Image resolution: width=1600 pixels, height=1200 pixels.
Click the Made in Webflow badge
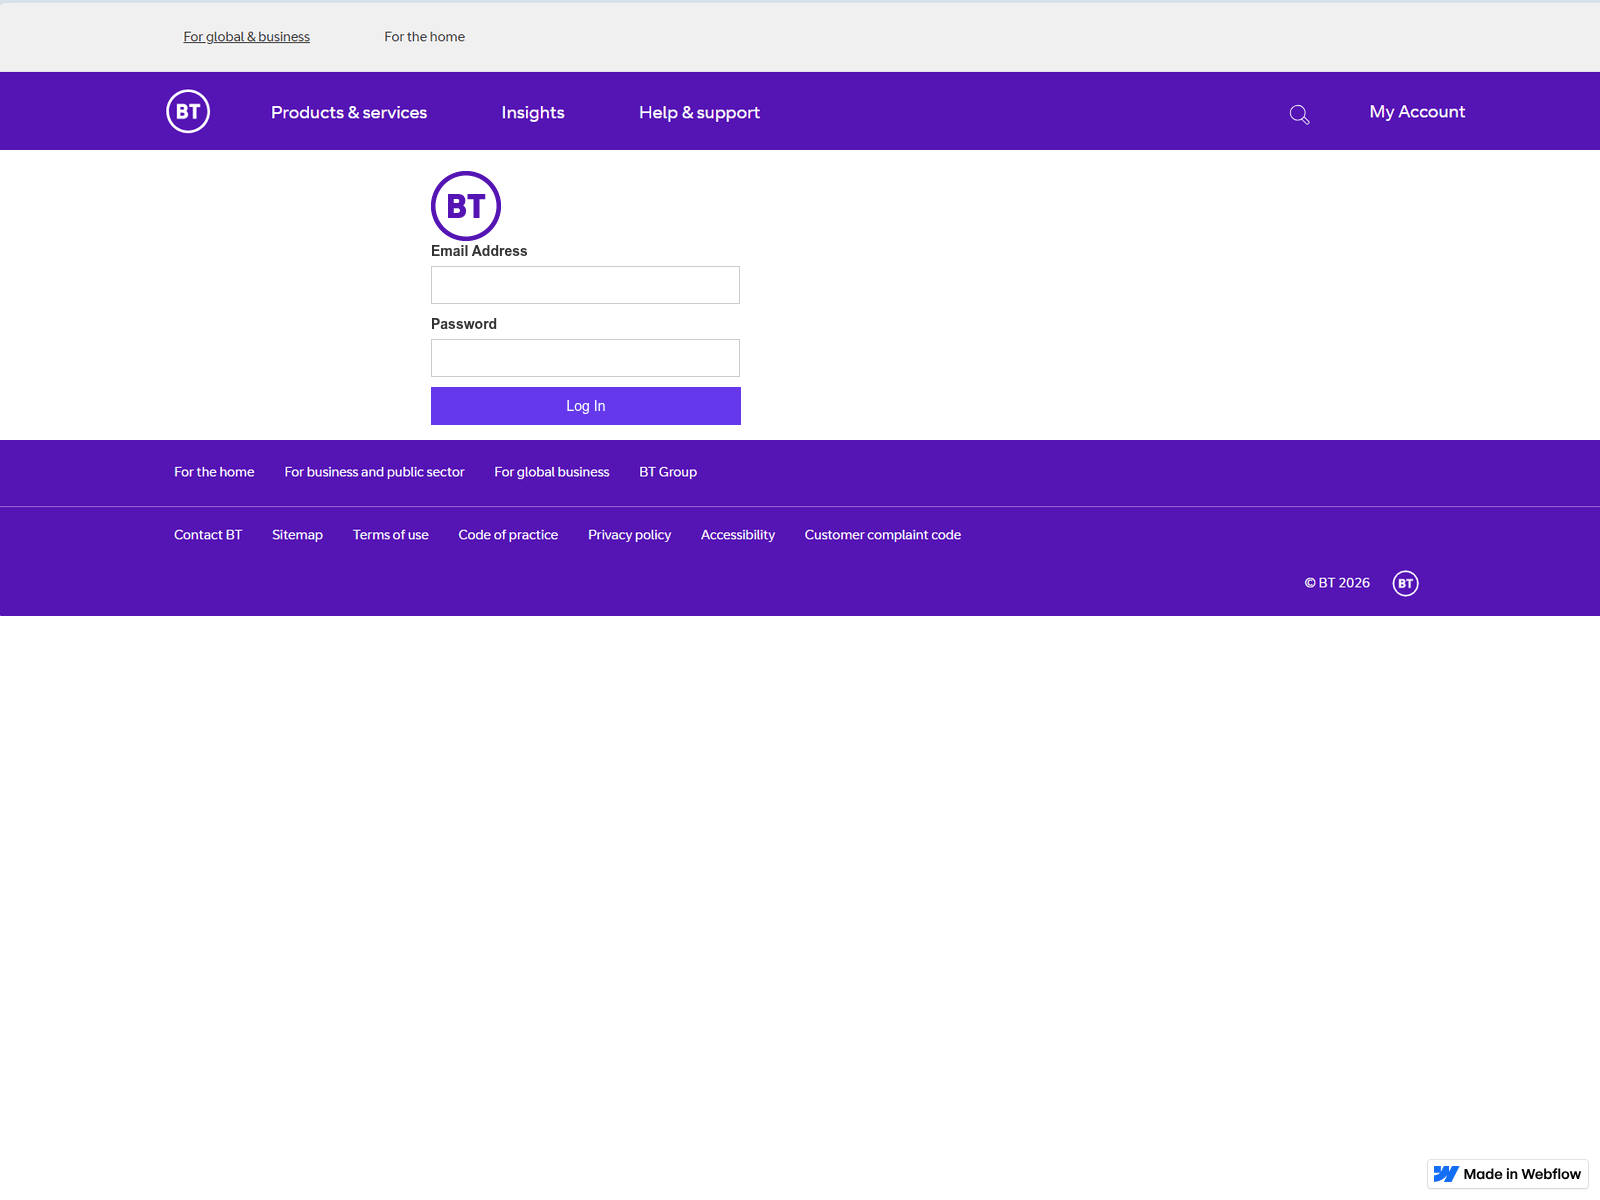[x=1508, y=1174]
